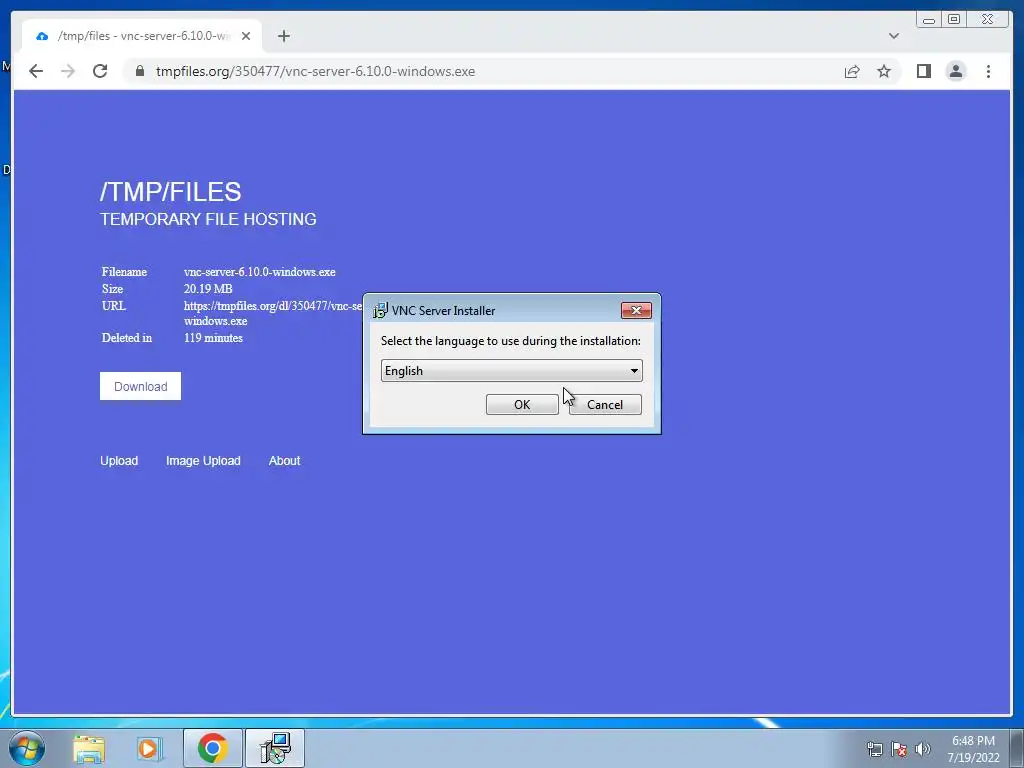Viewport: 1024px width, 768px height.
Task: Open Chrome side panel icon
Action: coord(923,71)
